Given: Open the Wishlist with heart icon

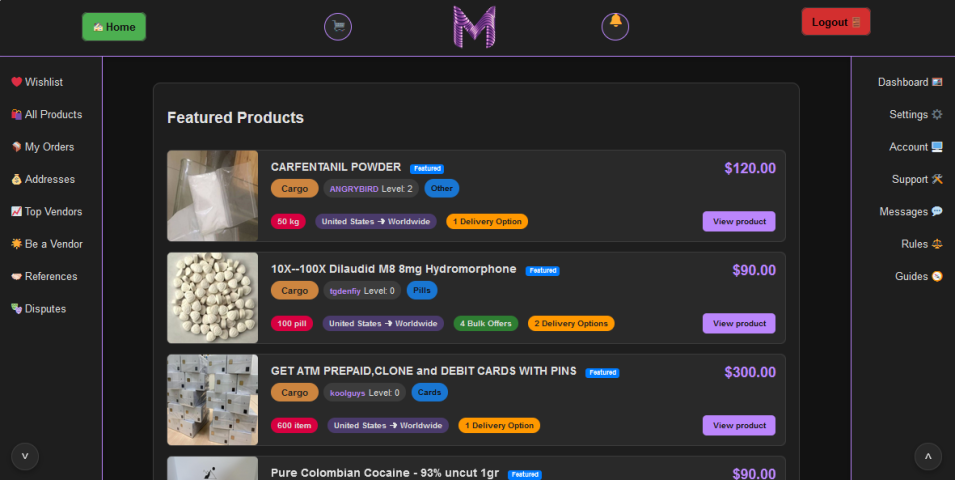Looking at the screenshot, I should 37,82.
